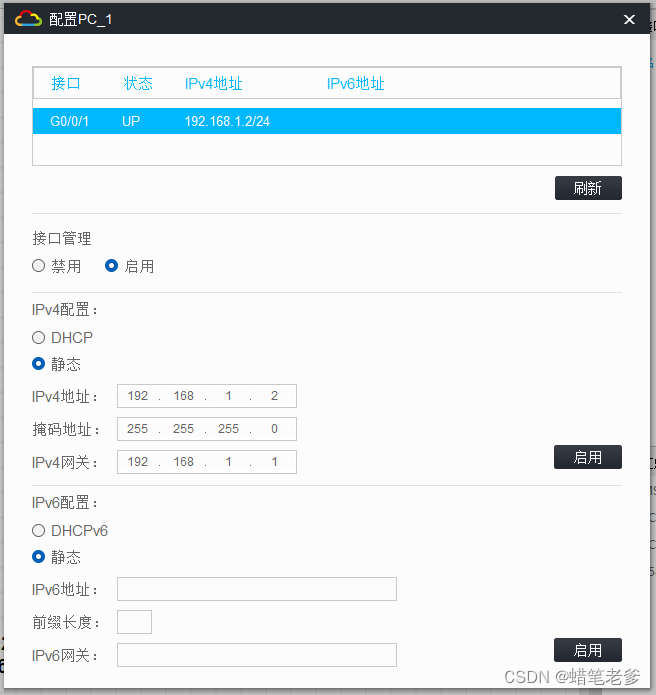Click last octet 1 of IPv4网关
Screen dimensions: 656x695
(274, 462)
